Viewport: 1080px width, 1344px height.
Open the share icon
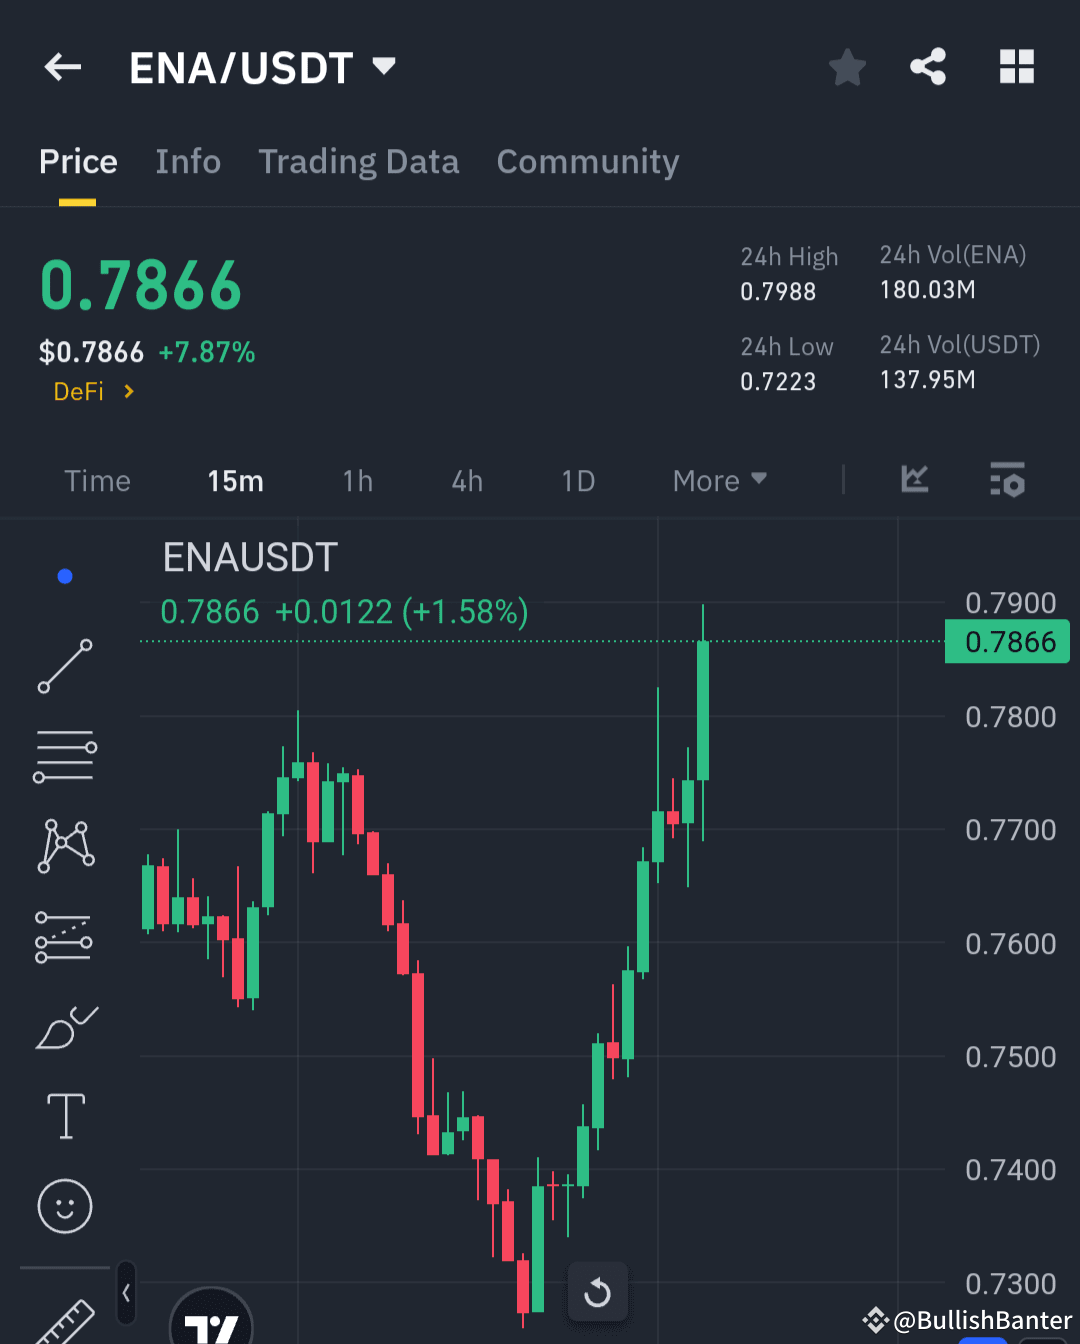click(928, 67)
